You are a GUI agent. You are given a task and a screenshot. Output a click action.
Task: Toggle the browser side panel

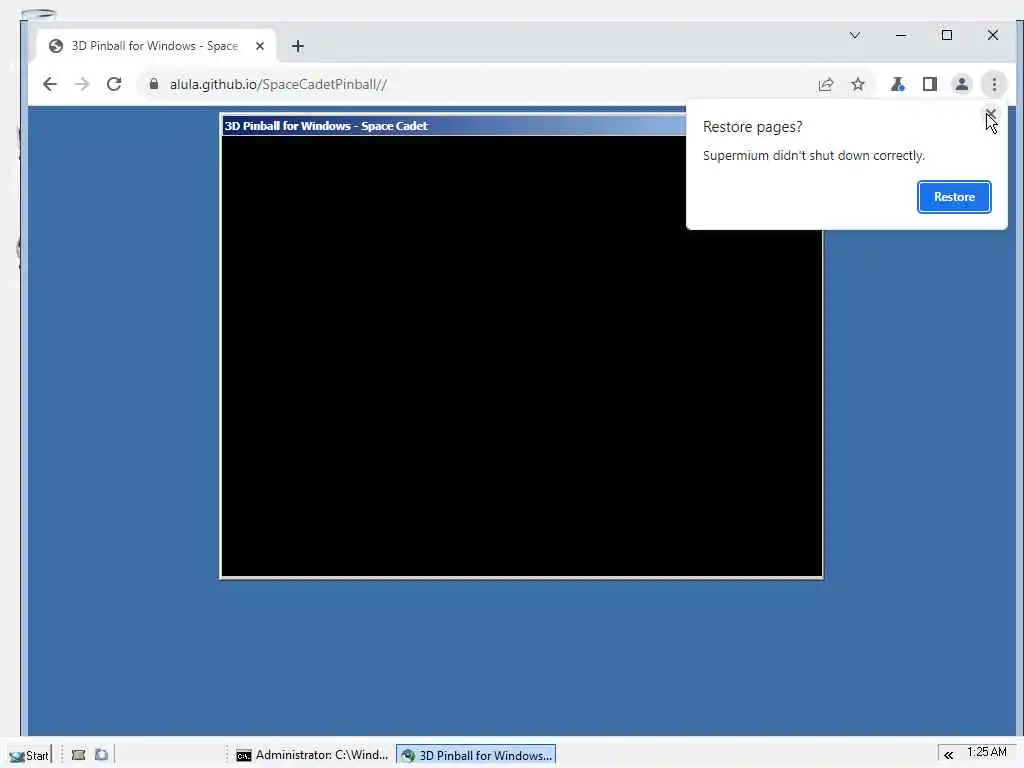tap(930, 84)
